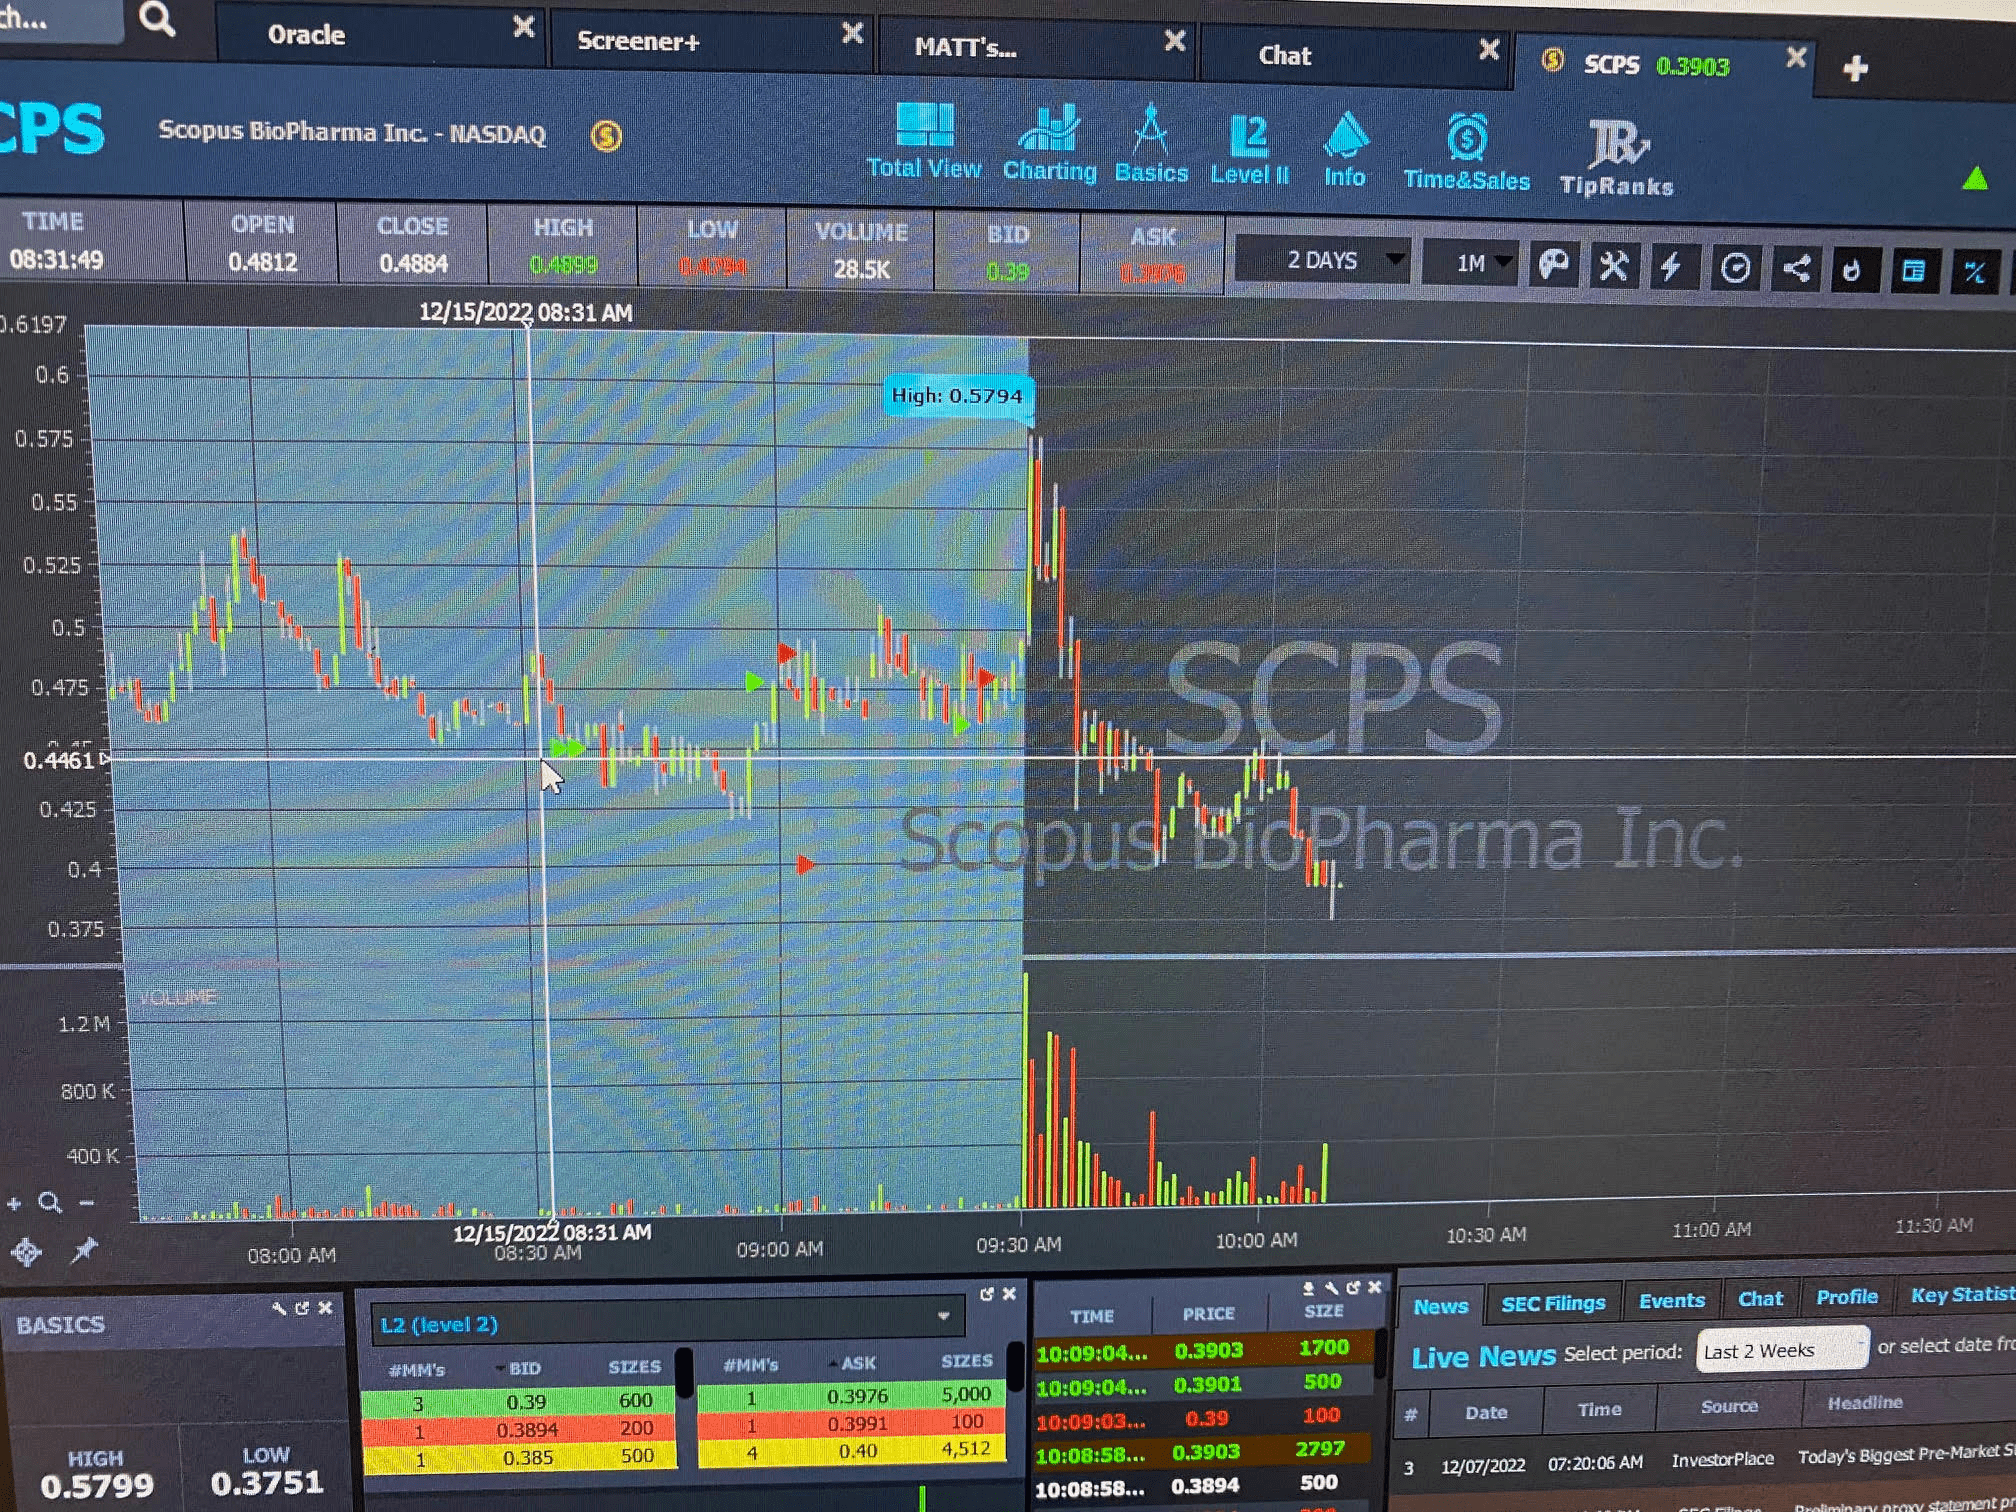
Task: Open chart tools wrench icon
Action: pyautogui.click(x=1613, y=266)
